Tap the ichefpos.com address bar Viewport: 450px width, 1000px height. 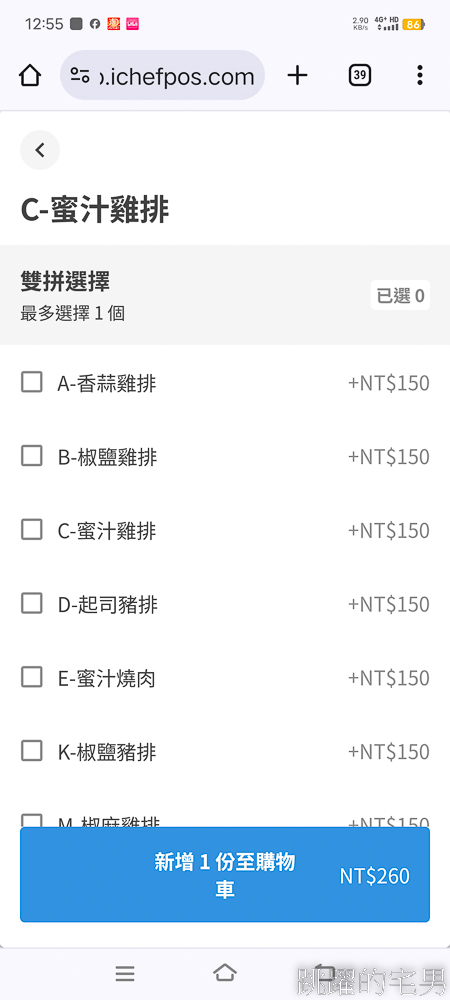point(163,76)
